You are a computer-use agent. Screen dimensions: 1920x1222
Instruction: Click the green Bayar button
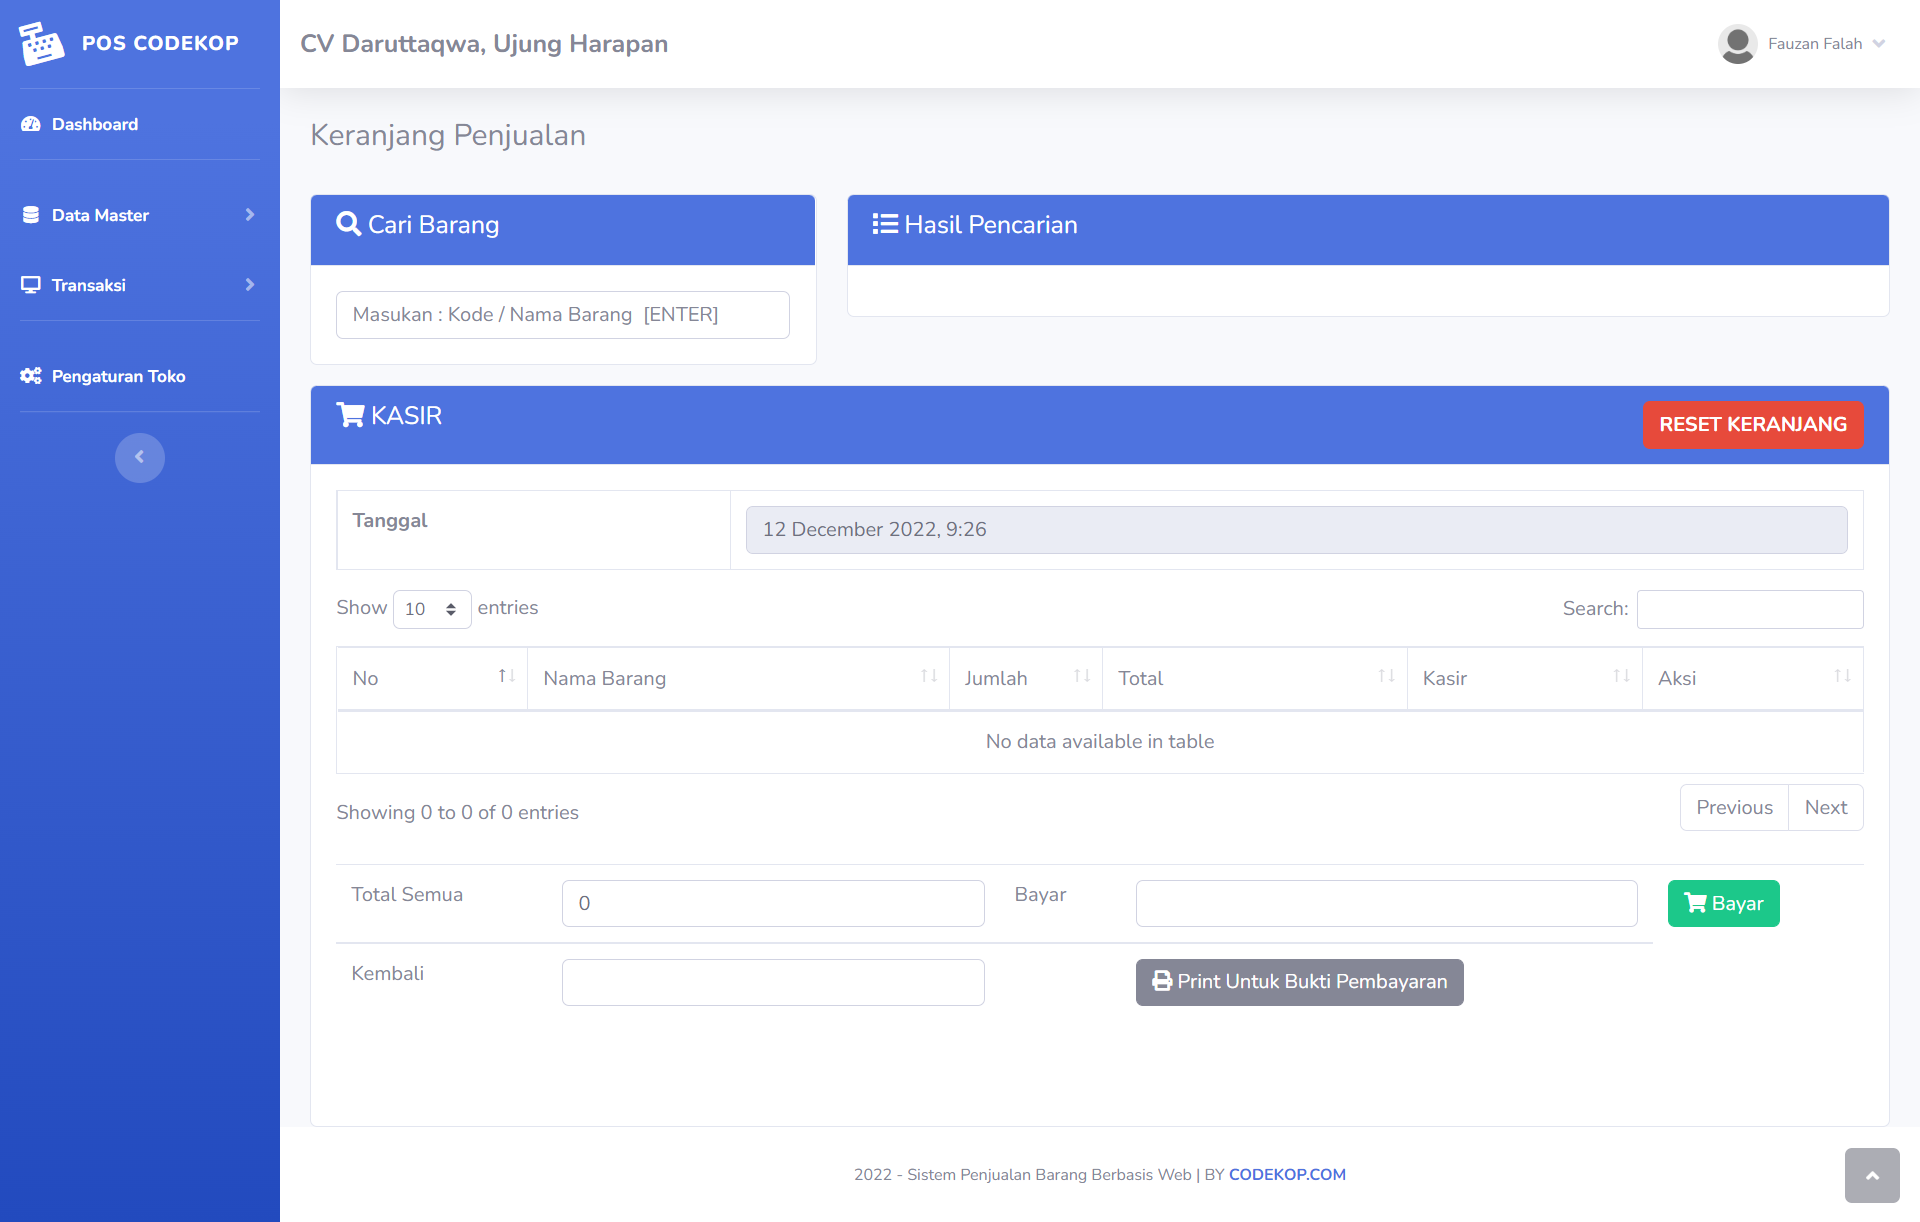click(1723, 903)
